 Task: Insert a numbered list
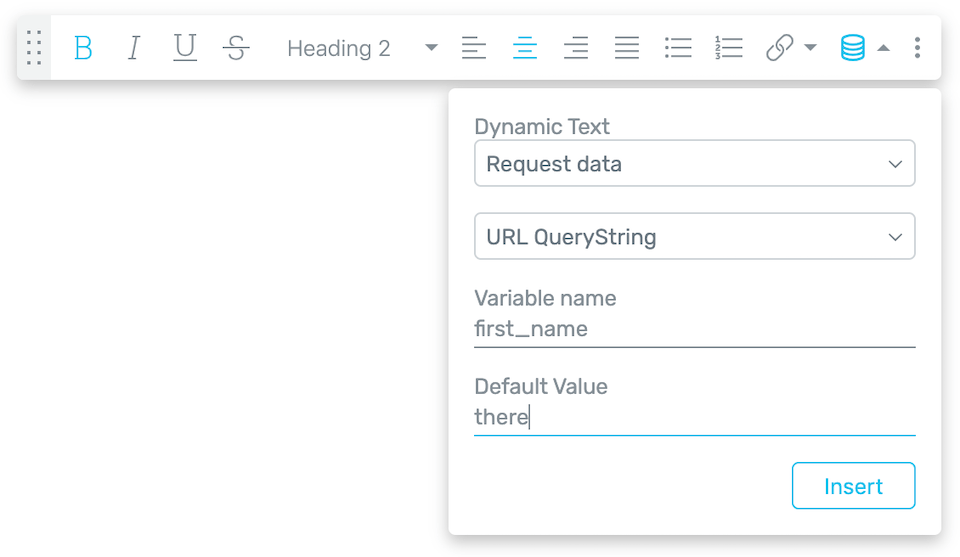(729, 48)
